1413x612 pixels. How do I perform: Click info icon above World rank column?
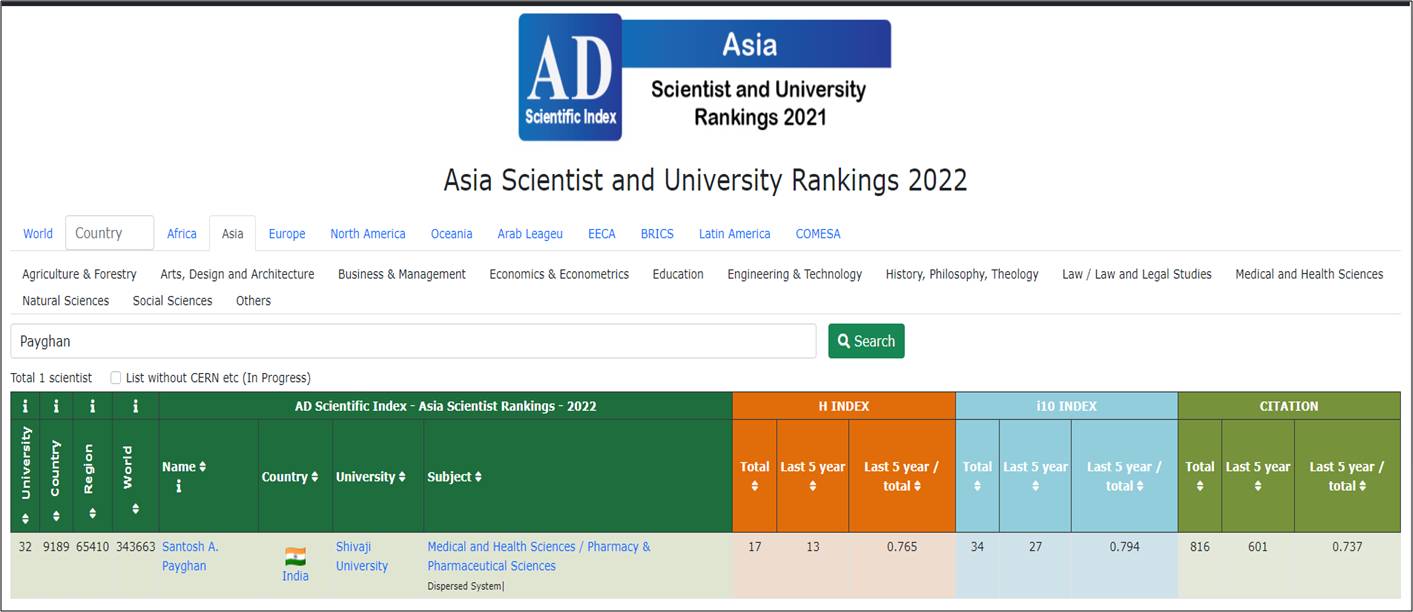point(135,406)
